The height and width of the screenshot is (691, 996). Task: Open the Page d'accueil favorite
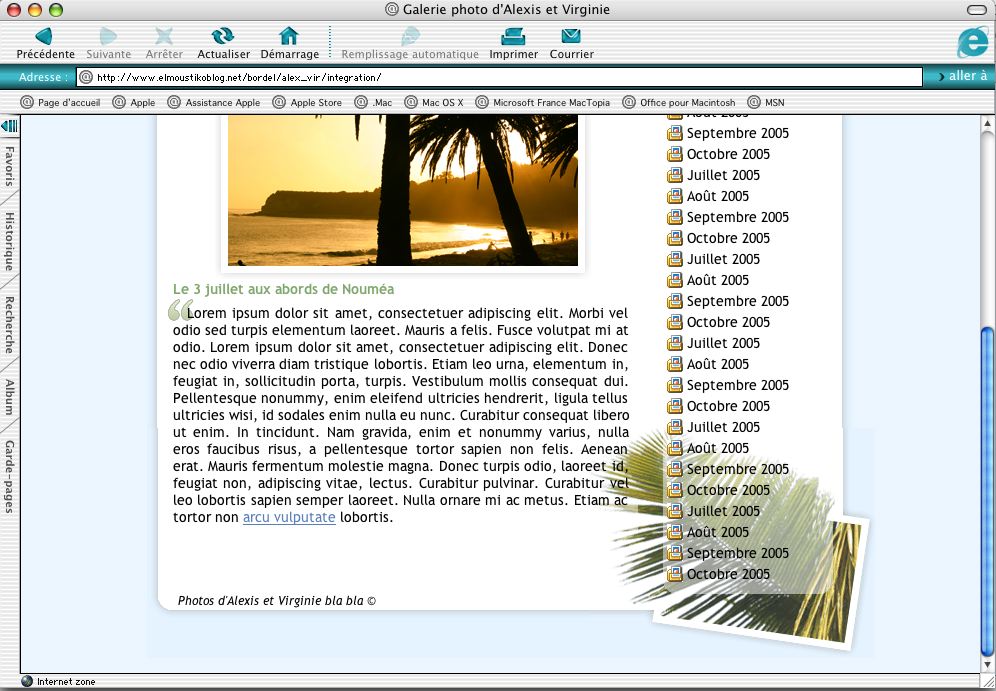pyautogui.click(x=60, y=102)
